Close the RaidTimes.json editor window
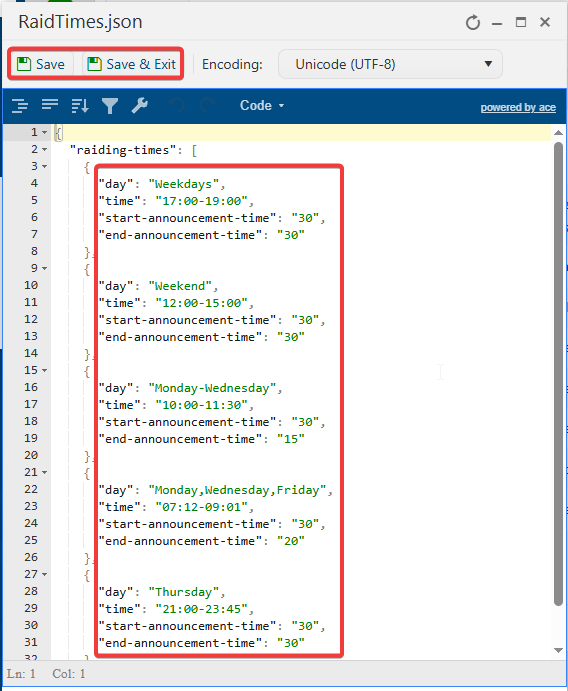The width and height of the screenshot is (568, 691). click(545, 22)
